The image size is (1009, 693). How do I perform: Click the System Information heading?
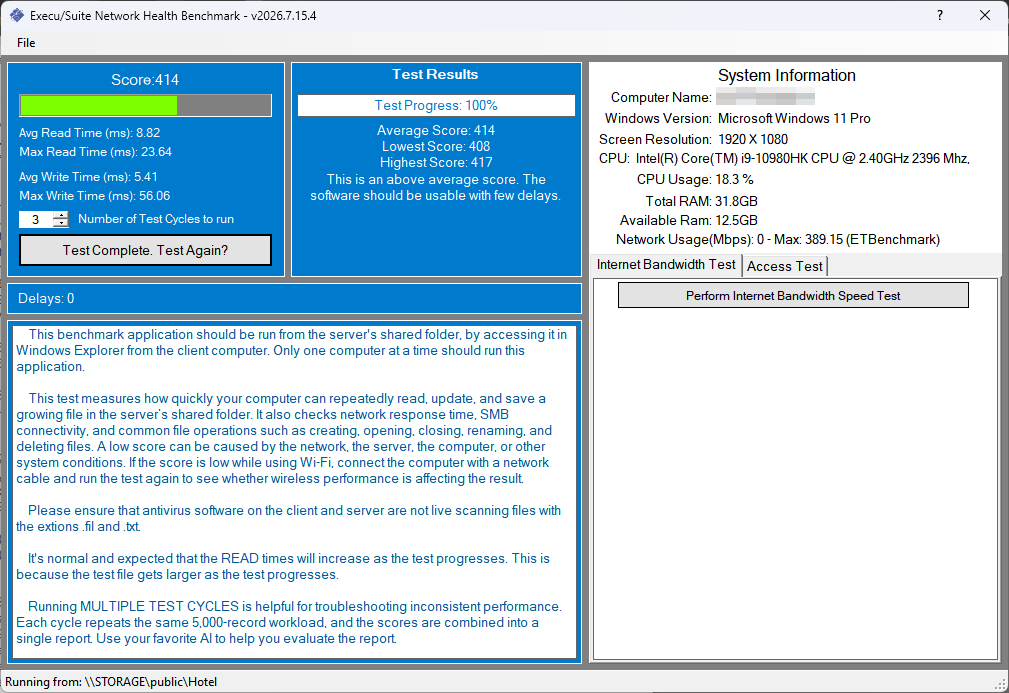tap(786, 76)
